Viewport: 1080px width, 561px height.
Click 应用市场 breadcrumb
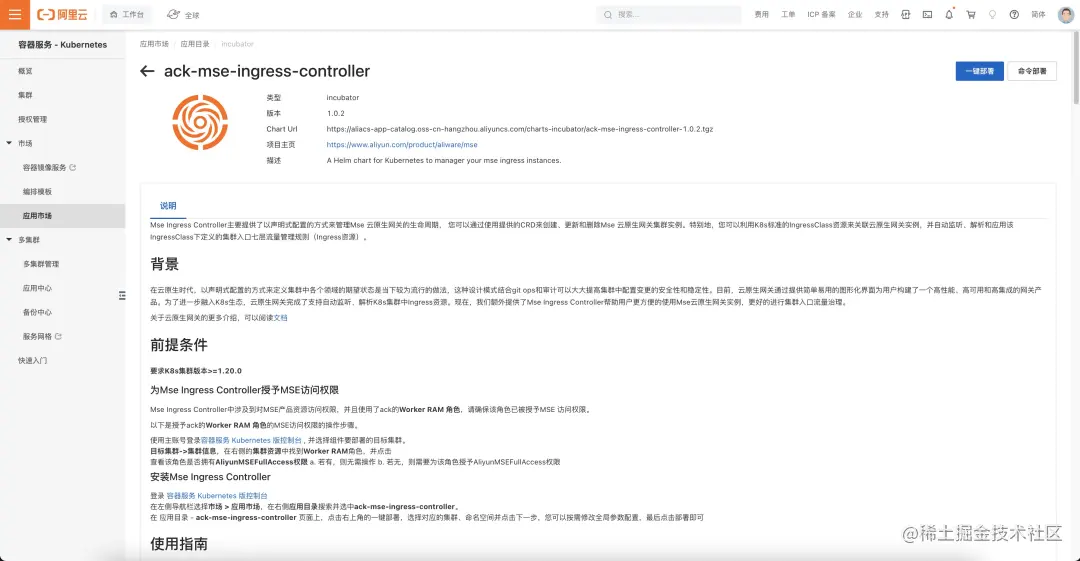tap(154, 43)
